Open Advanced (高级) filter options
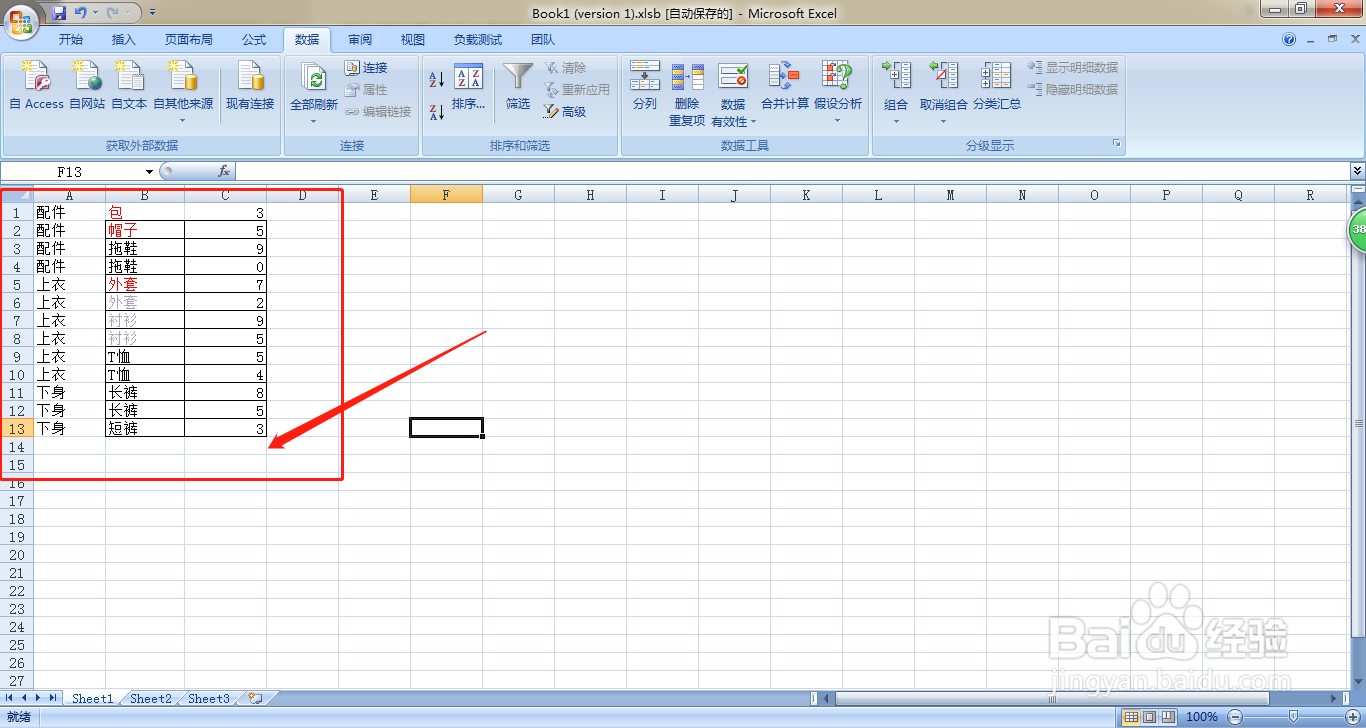1366x728 pixels. [565, 112]
